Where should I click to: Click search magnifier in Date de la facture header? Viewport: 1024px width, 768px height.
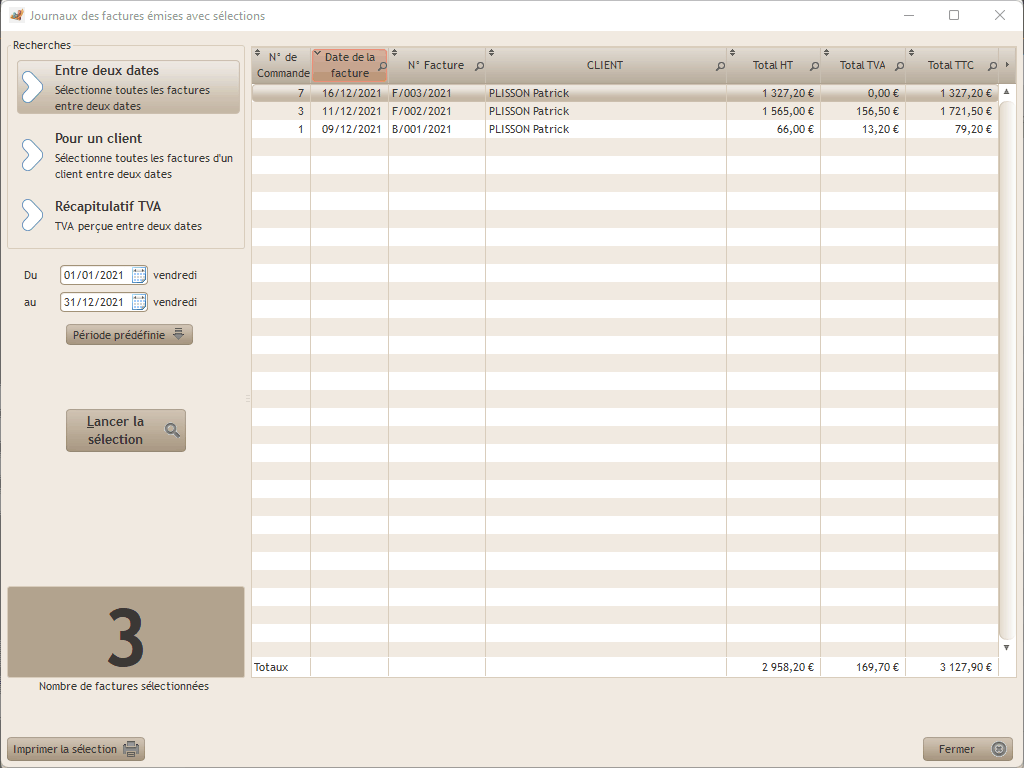[x=383, y=66]
